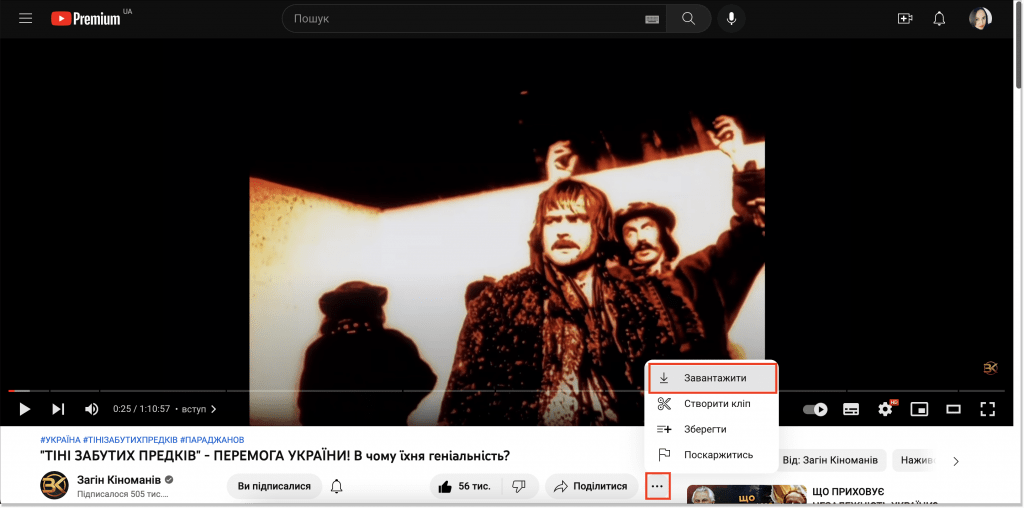Open the ЩО ПРИХОВУЄ video thumbnail

coord(744,494)
